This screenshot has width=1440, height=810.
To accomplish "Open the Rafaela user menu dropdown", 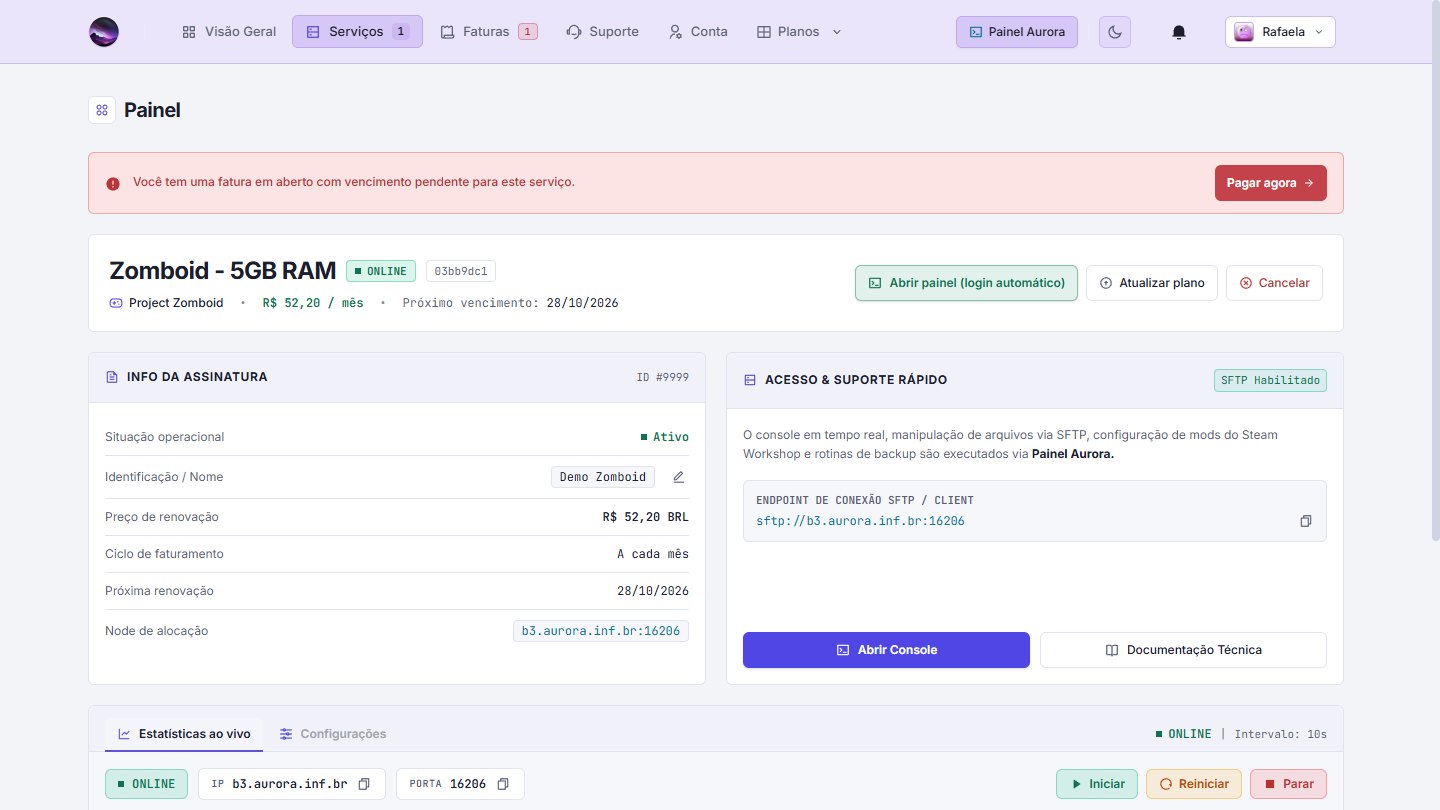I will 1280,32.
